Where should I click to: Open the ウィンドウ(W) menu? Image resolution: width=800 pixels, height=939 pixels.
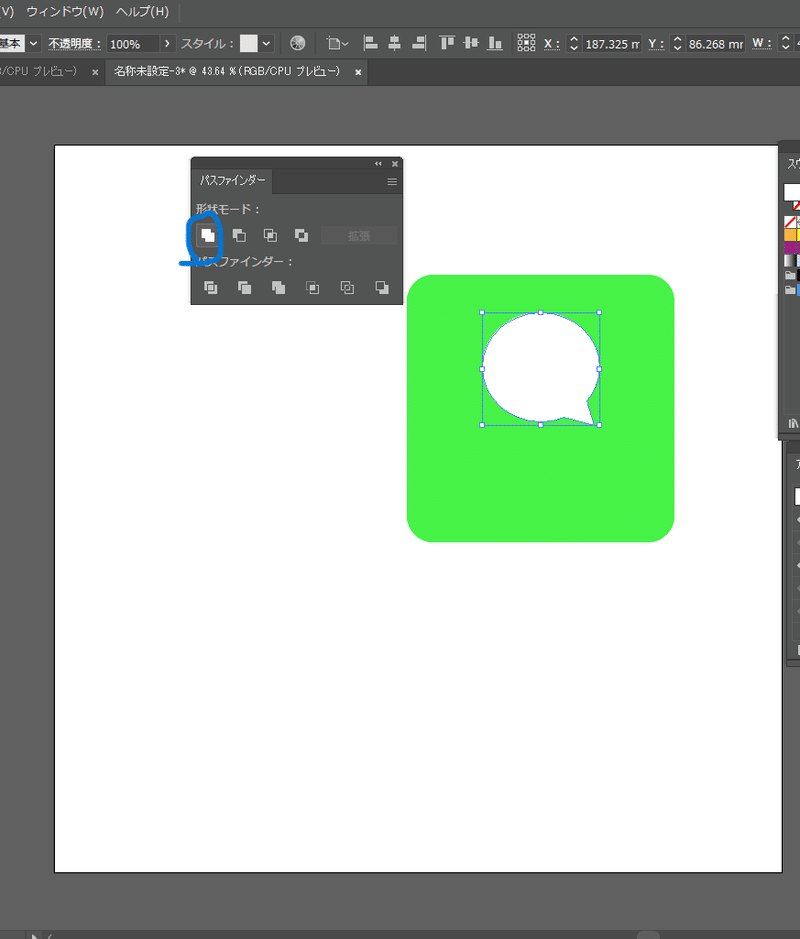pyautogui.click(x=65, y=11)
